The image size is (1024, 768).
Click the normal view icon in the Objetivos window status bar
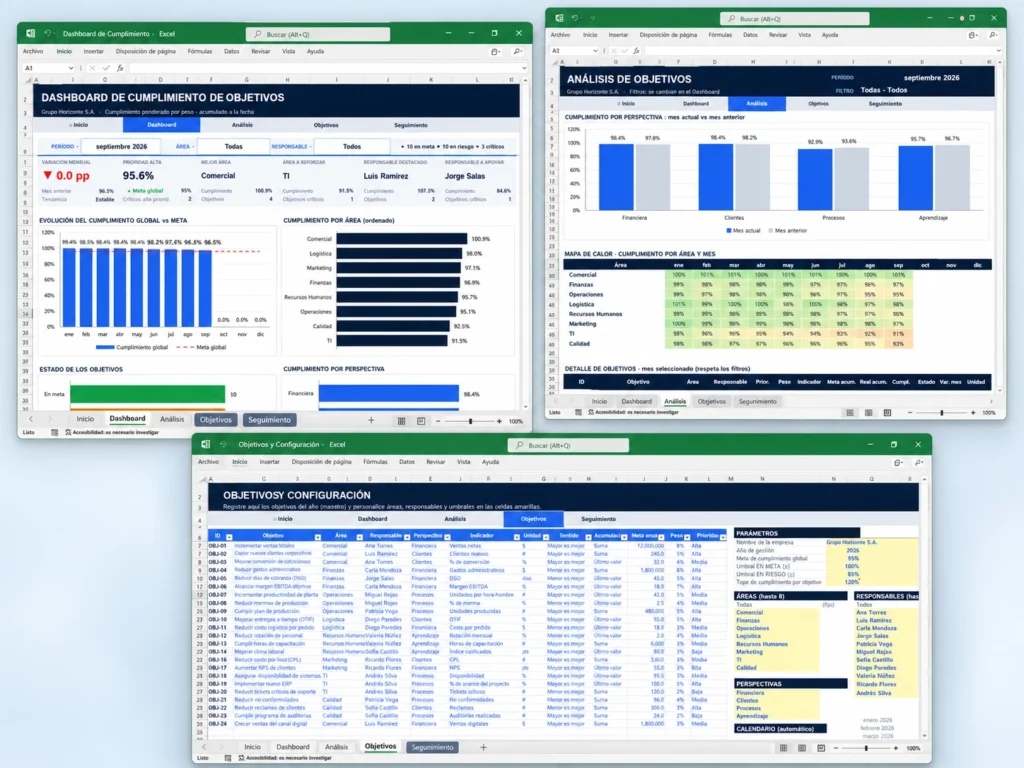783,748
